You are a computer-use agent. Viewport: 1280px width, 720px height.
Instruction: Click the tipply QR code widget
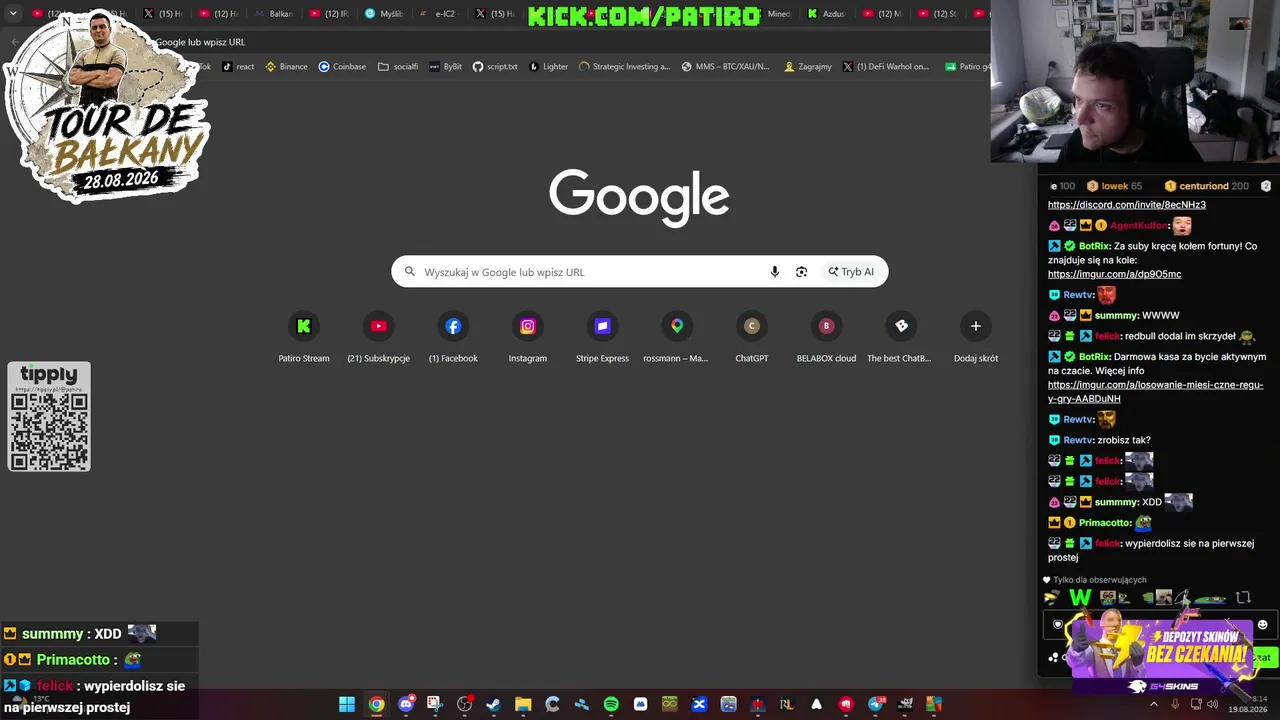pyautogui.click(x=49, y=417)
